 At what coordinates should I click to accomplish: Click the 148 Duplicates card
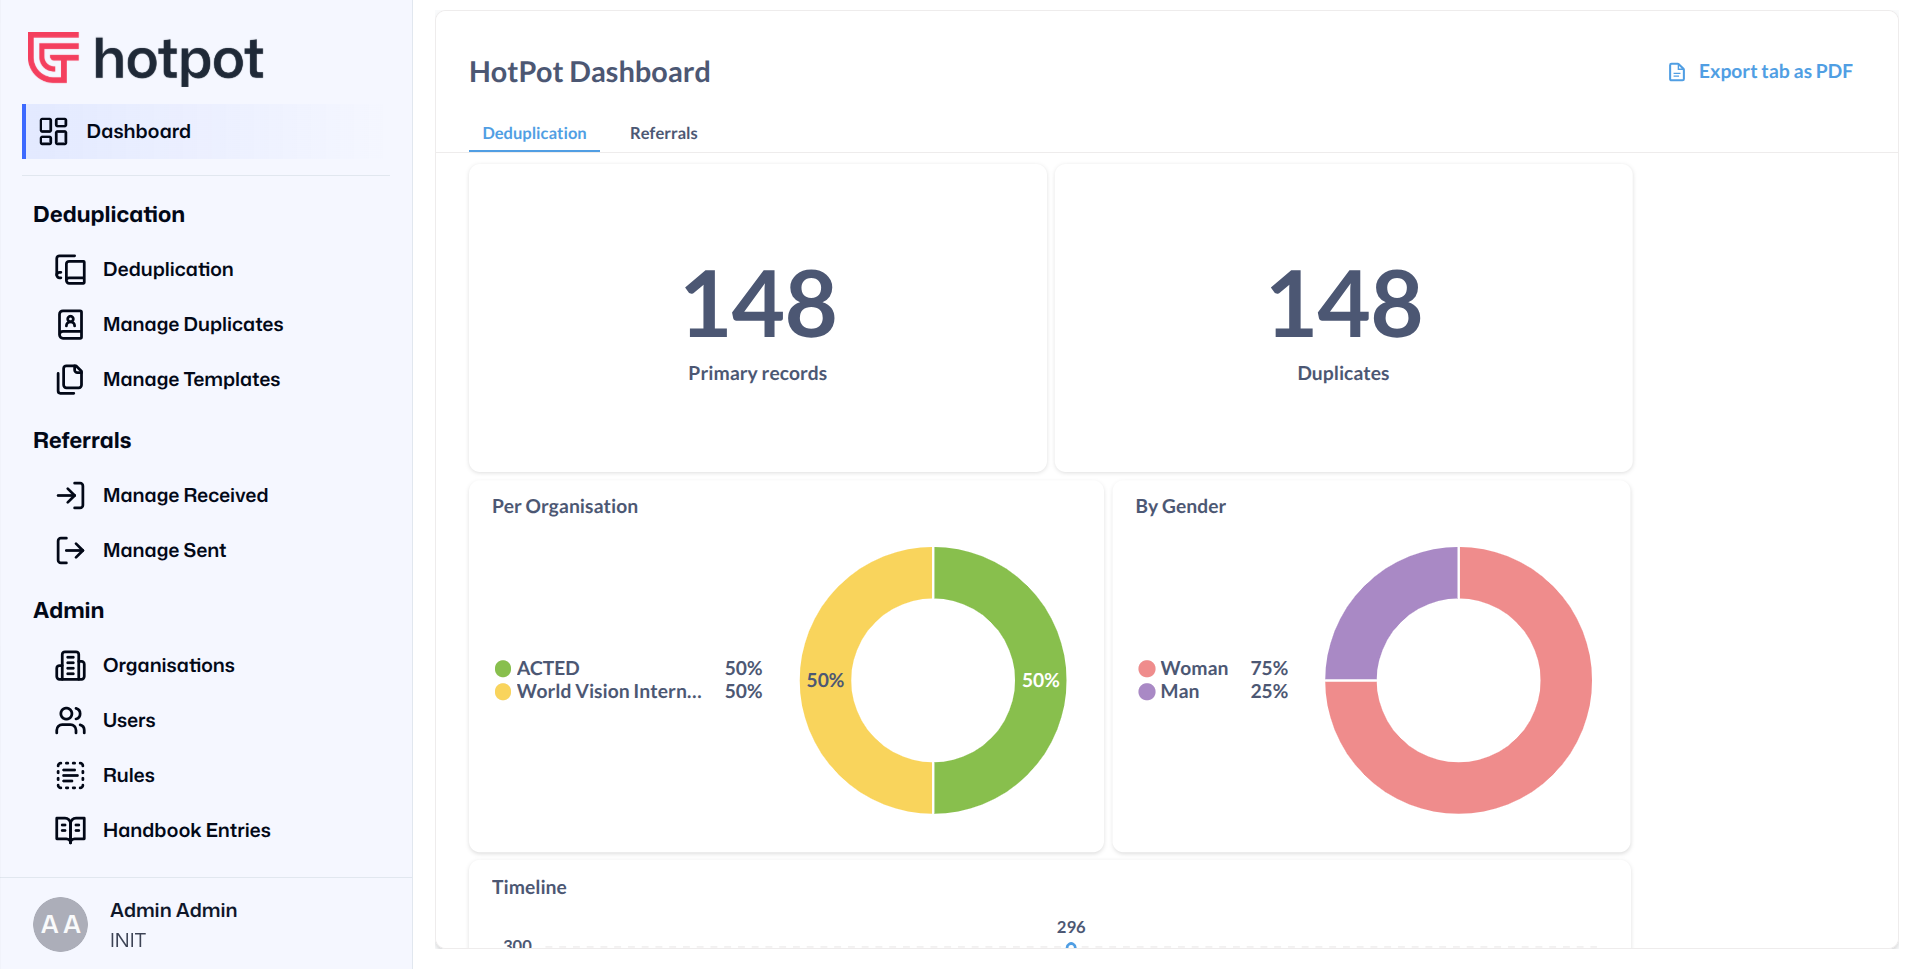click(x=1343, y=318)
